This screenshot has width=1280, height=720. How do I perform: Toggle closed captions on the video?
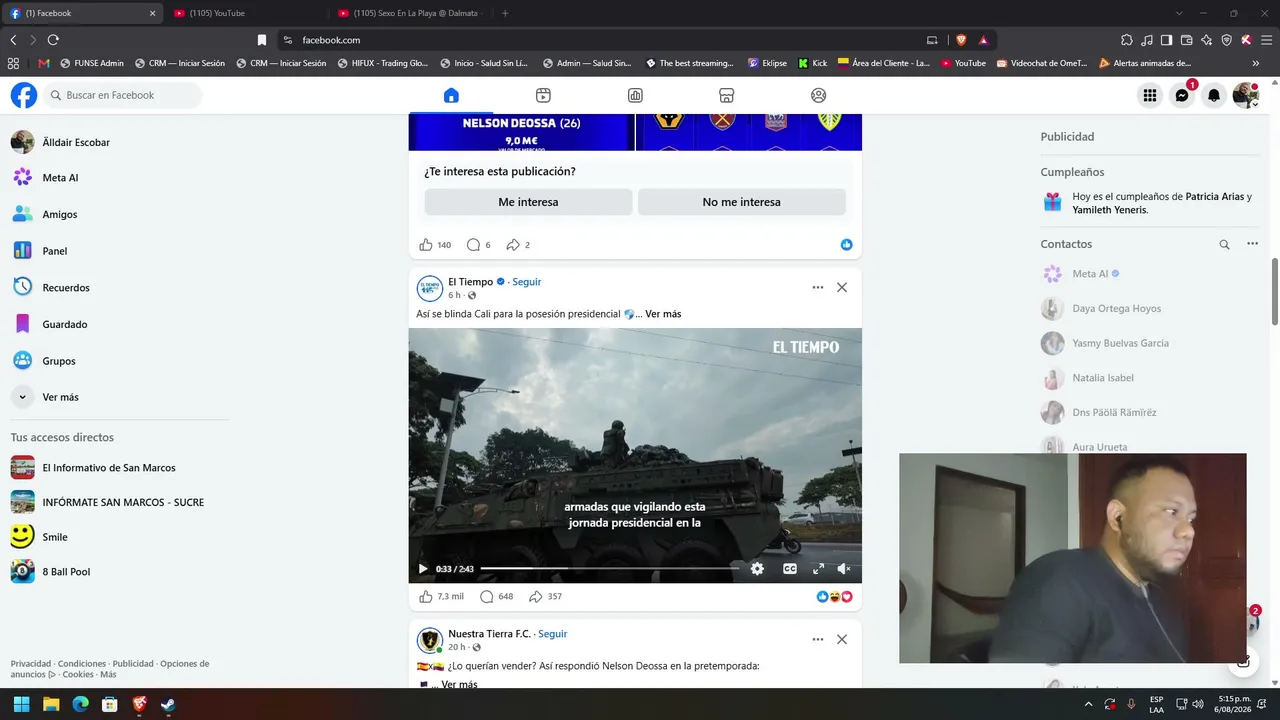790,569
